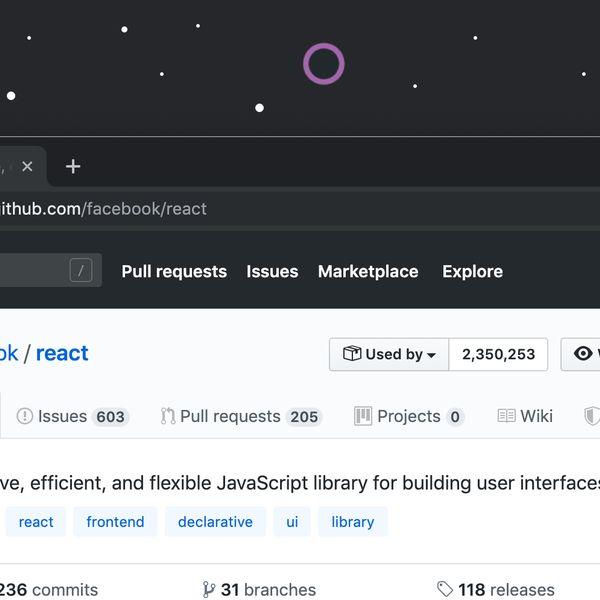Image resolution: width=600 pixels, height=600 pixels.
Task: Click the branches fork icon
Action: pyautogui.click(x=209, y=590)
